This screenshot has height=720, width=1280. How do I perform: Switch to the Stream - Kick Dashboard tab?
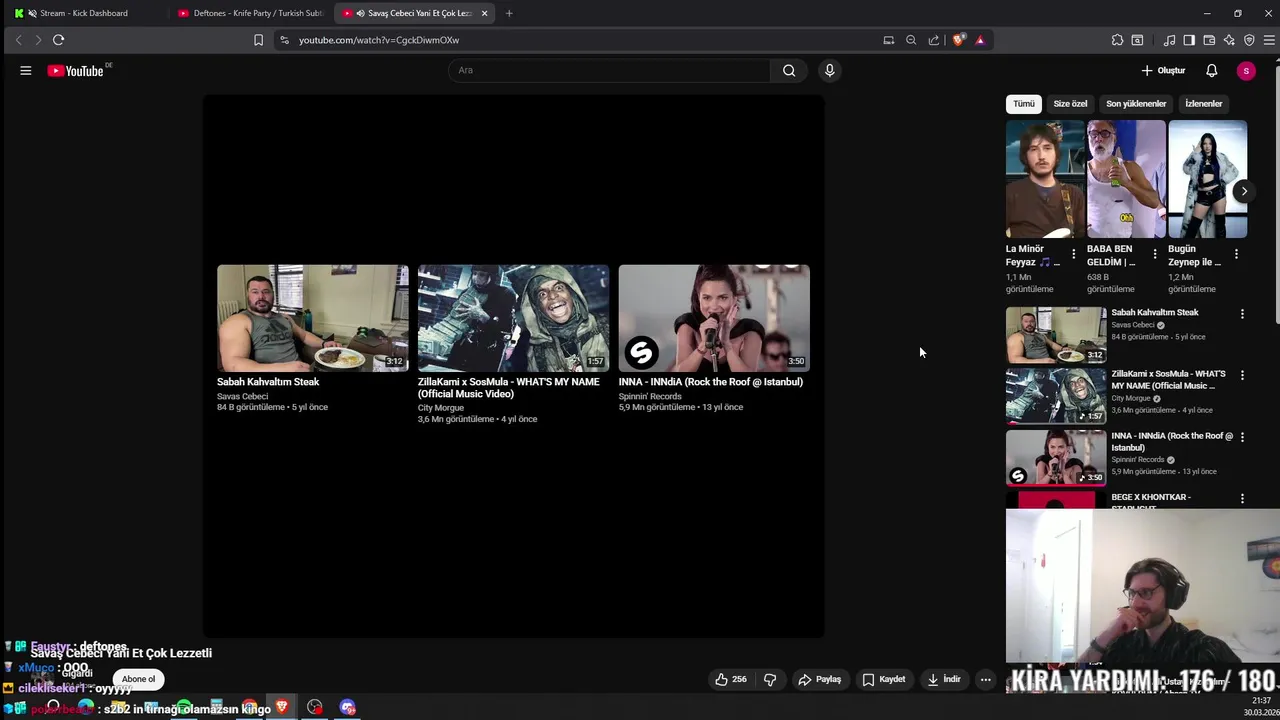point(84,13)
